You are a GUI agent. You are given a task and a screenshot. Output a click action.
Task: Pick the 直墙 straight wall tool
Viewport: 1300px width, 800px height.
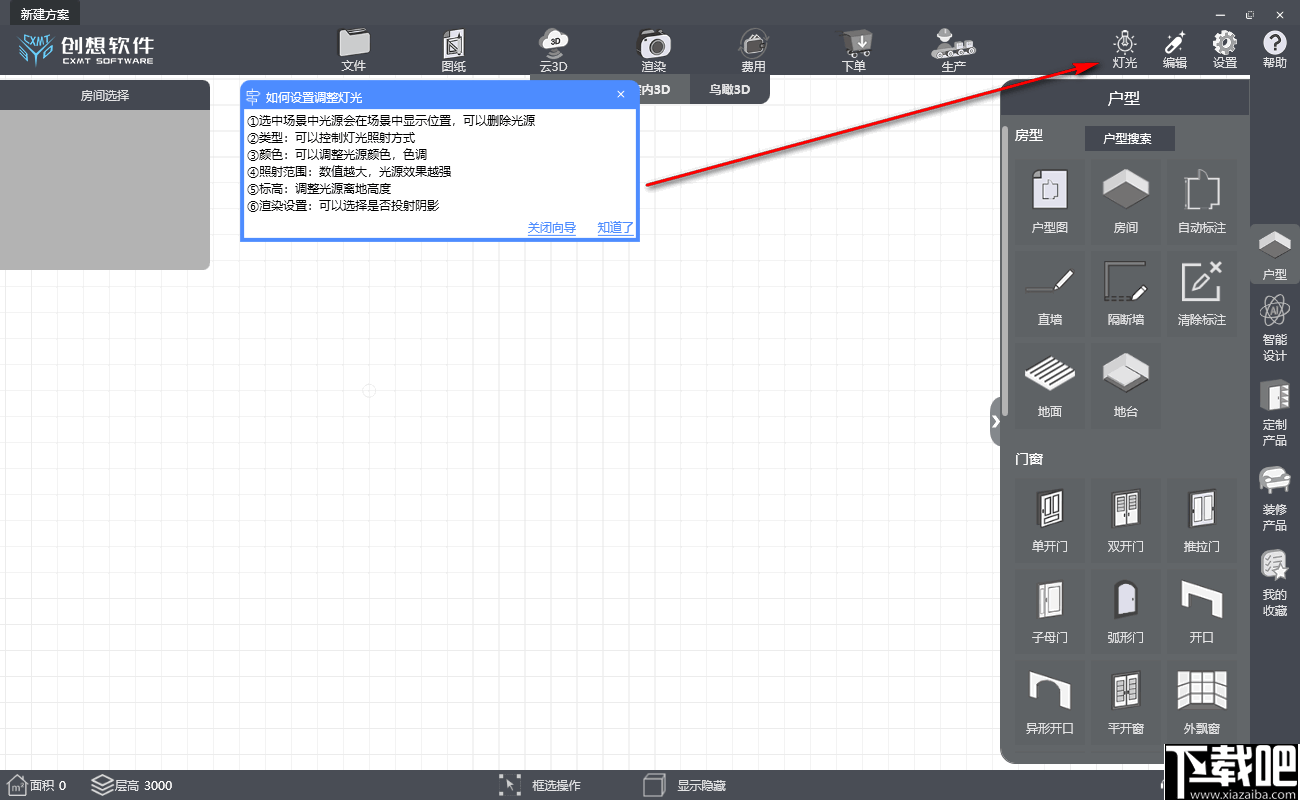1050,294
